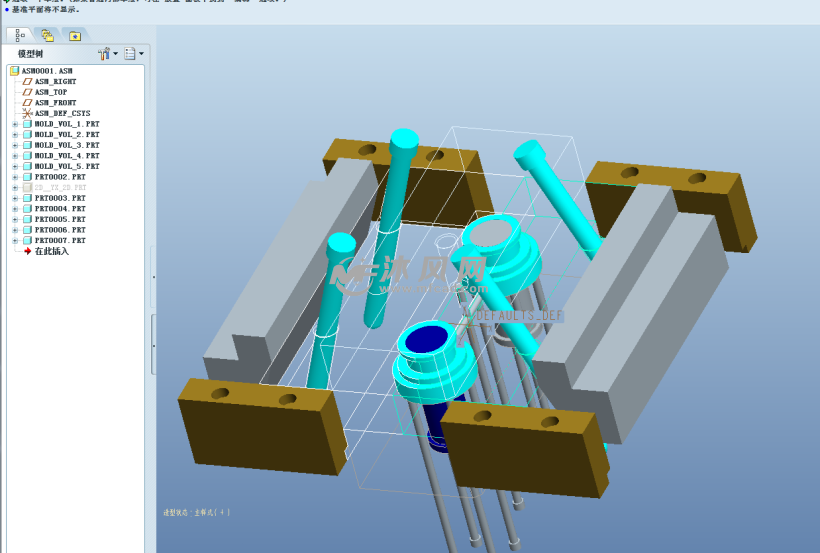
Task: Switch to the Model Tree tab
Action: tap(21, 35)
